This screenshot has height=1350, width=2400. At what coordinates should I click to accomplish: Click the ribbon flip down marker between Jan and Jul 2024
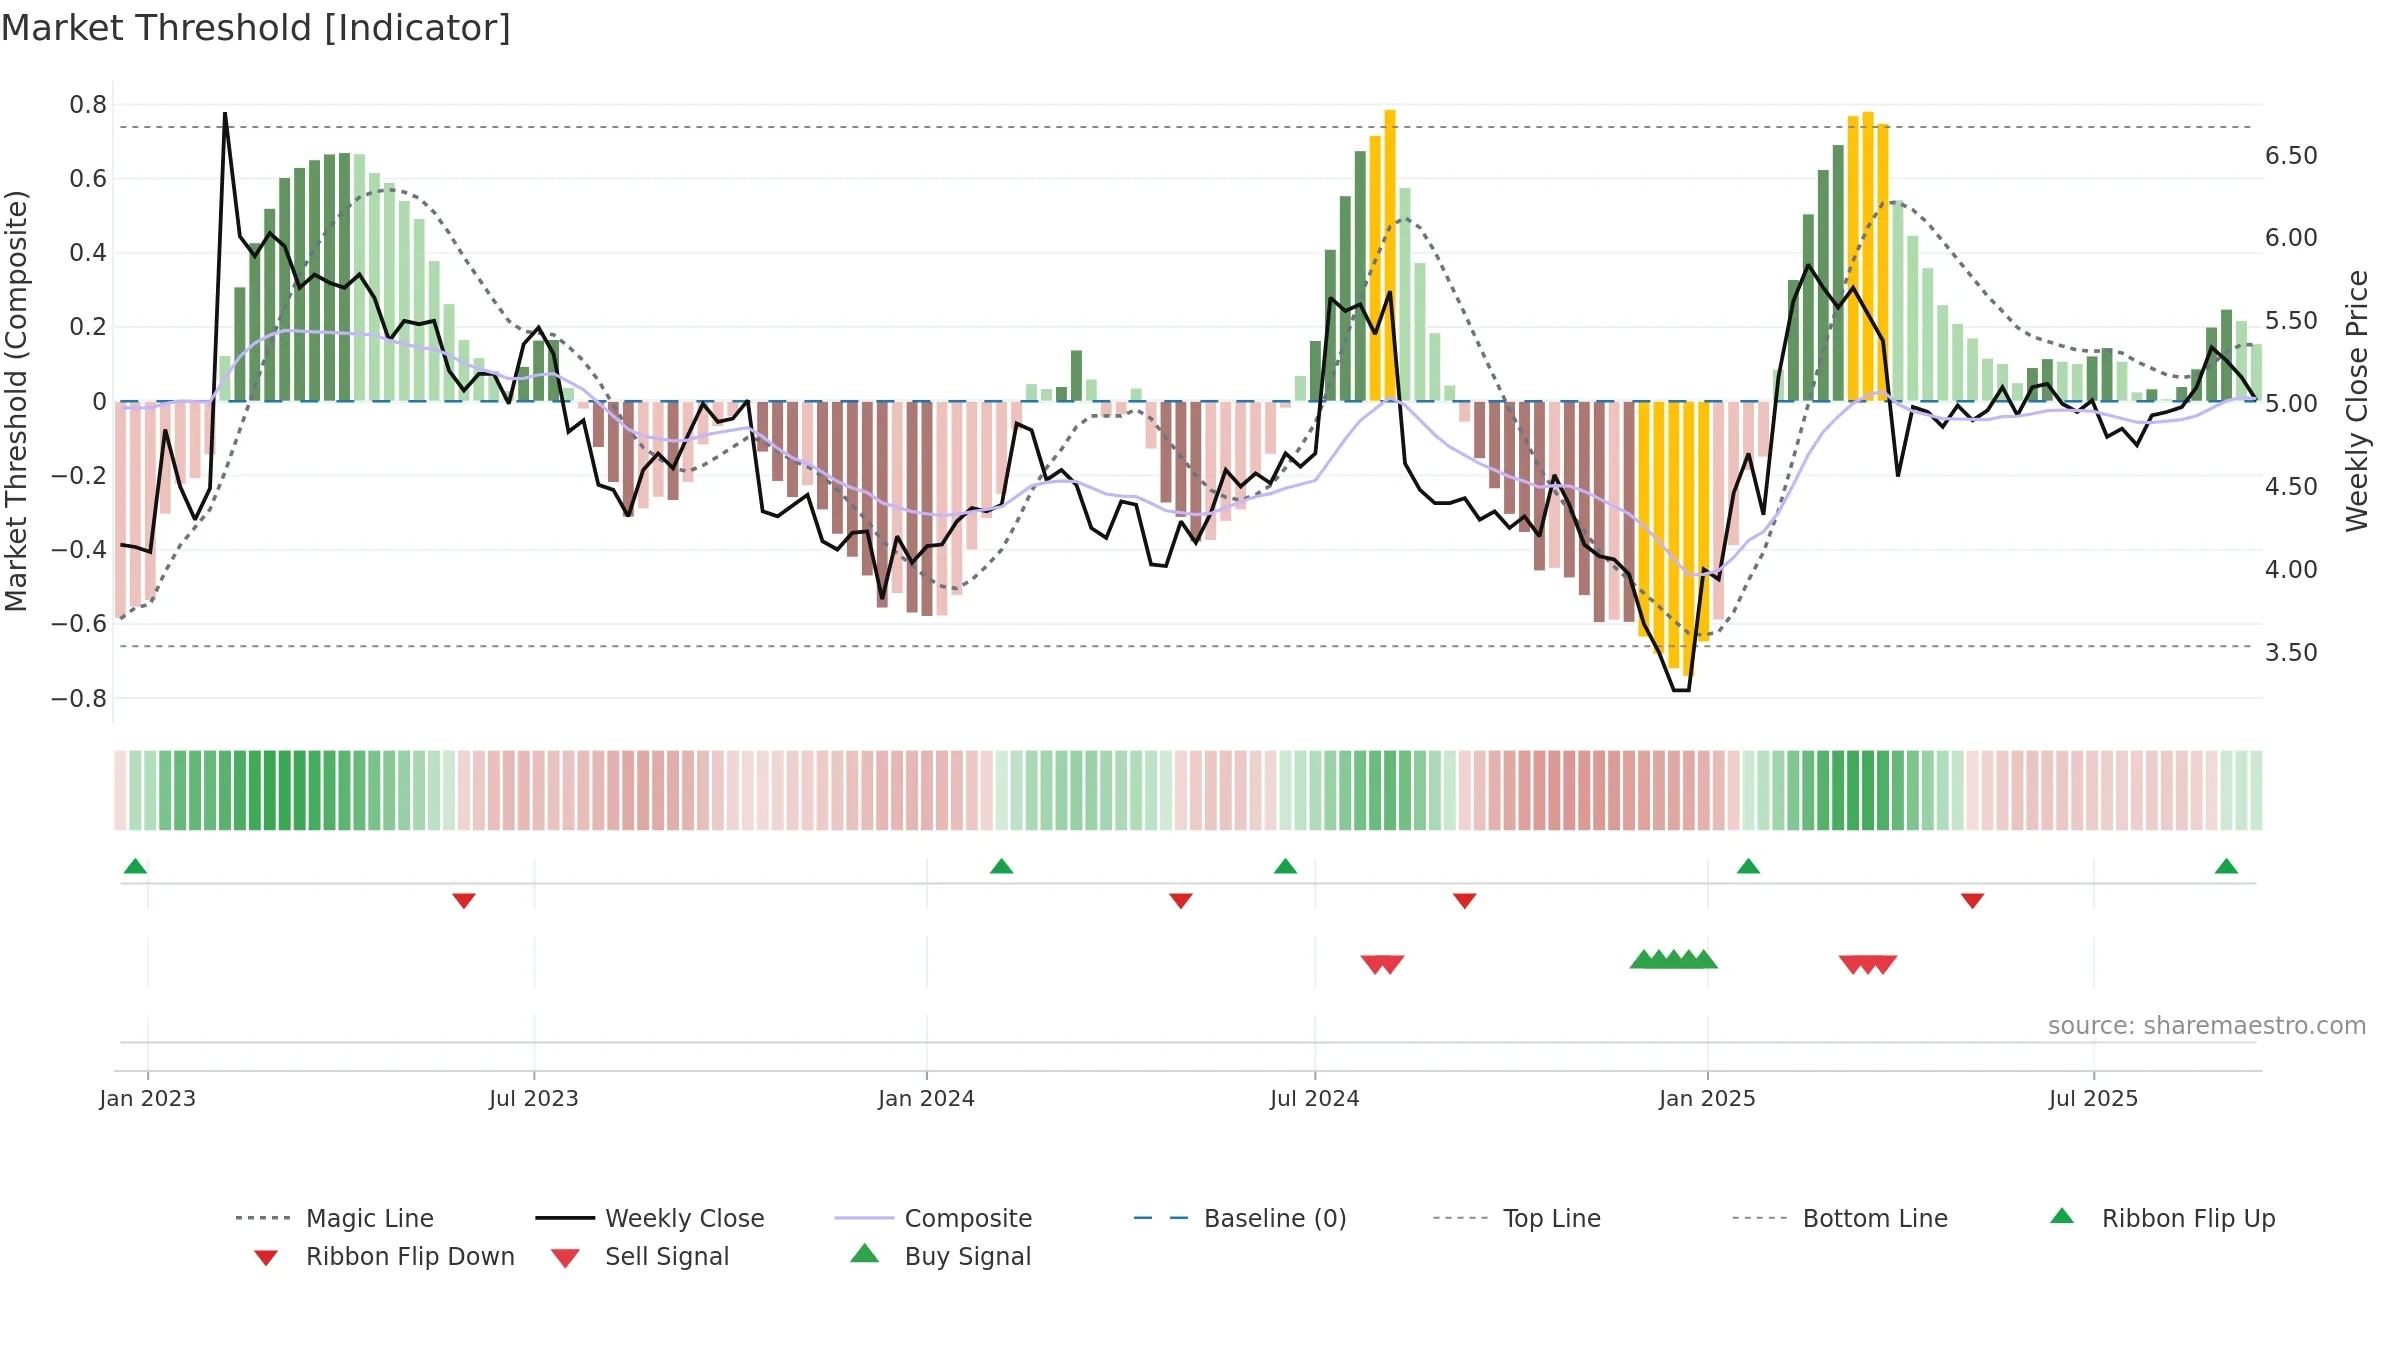1181,901
